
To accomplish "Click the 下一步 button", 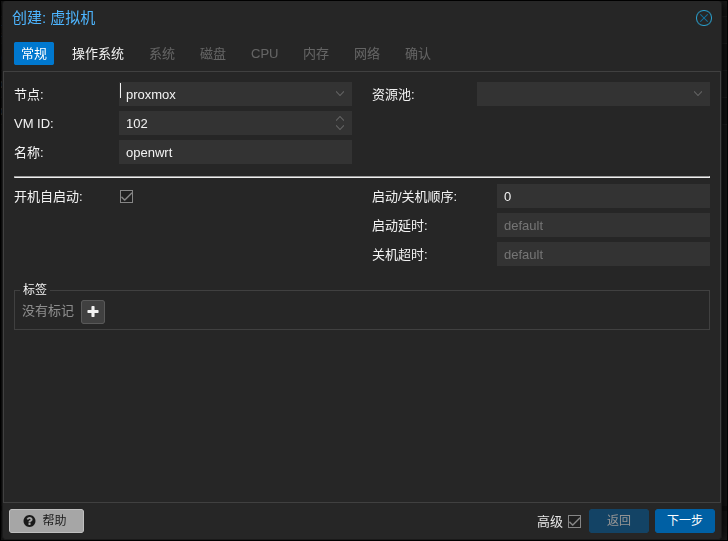I will 685,521.
